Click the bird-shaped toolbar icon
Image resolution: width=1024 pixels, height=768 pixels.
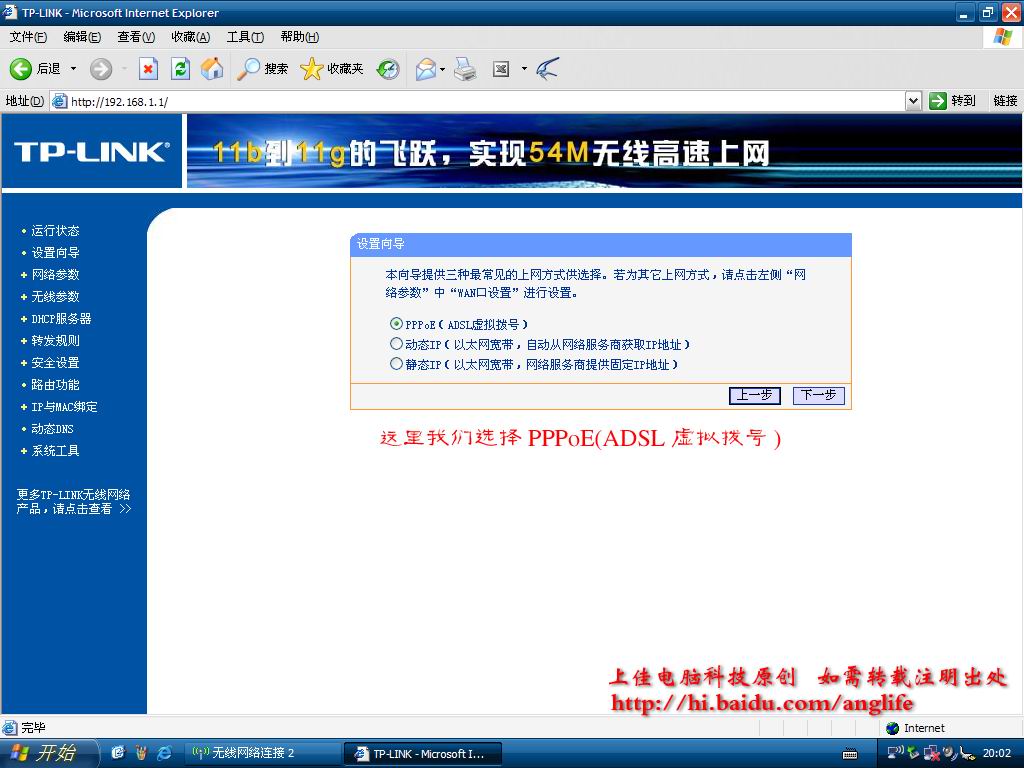(x=547, y=69)
